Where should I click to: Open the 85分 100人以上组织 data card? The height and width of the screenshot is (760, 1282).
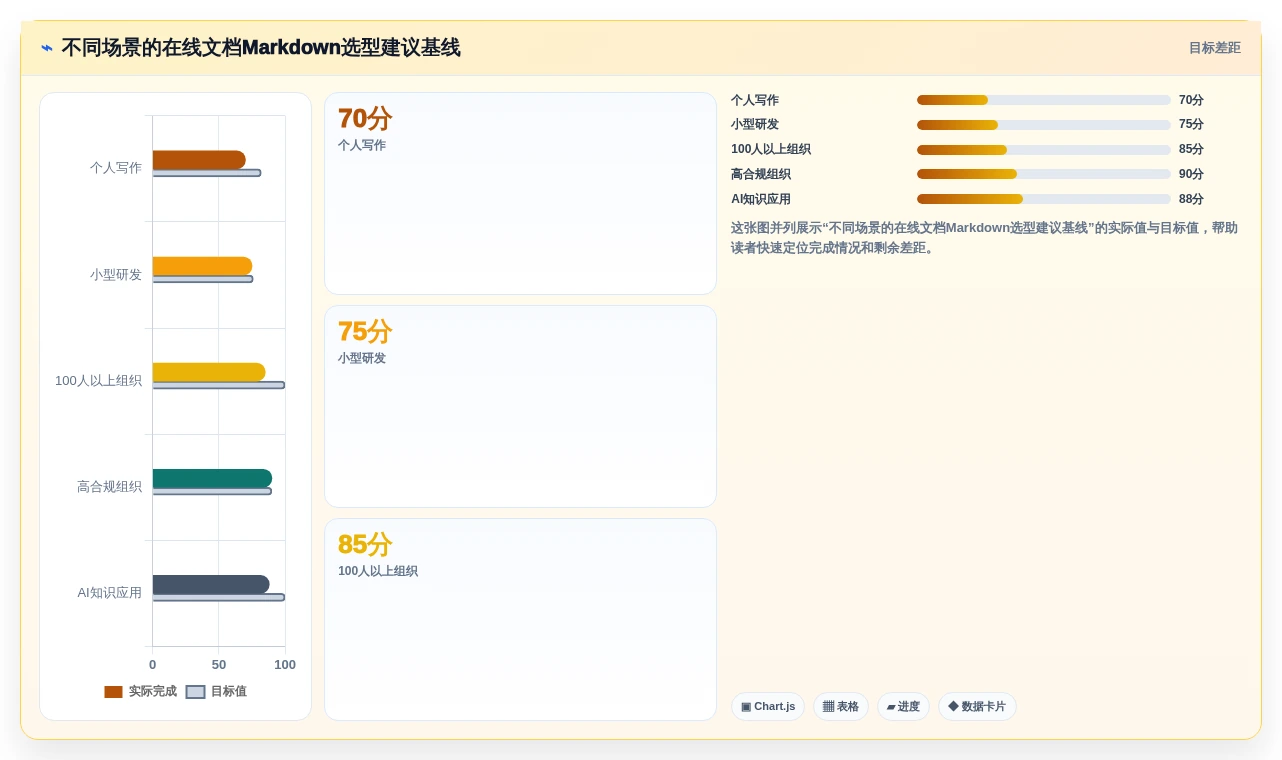(520, 619)
